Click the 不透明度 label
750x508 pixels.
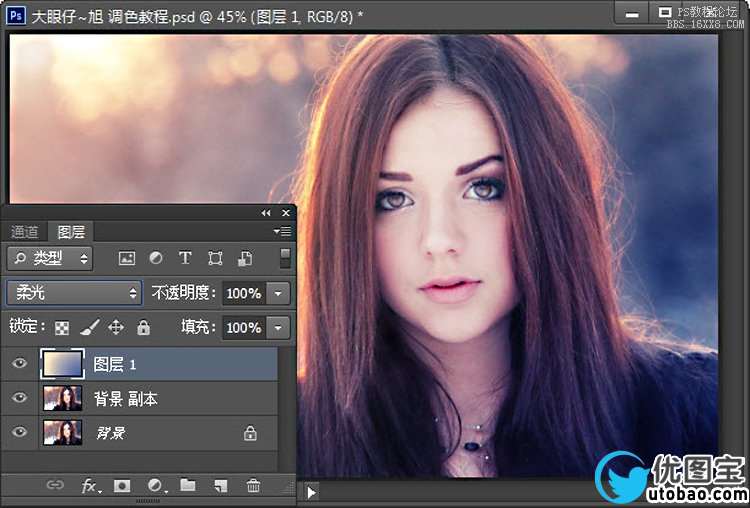pyautogui.click(x=184, y=293)
